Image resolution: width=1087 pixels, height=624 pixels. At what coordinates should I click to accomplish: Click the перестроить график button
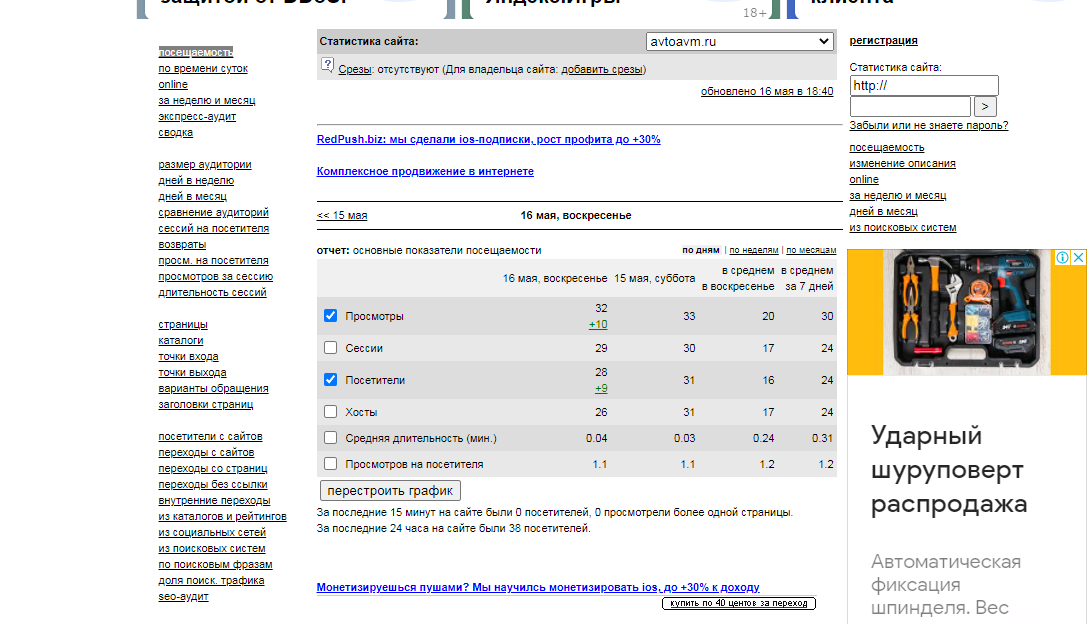(390, 490)
